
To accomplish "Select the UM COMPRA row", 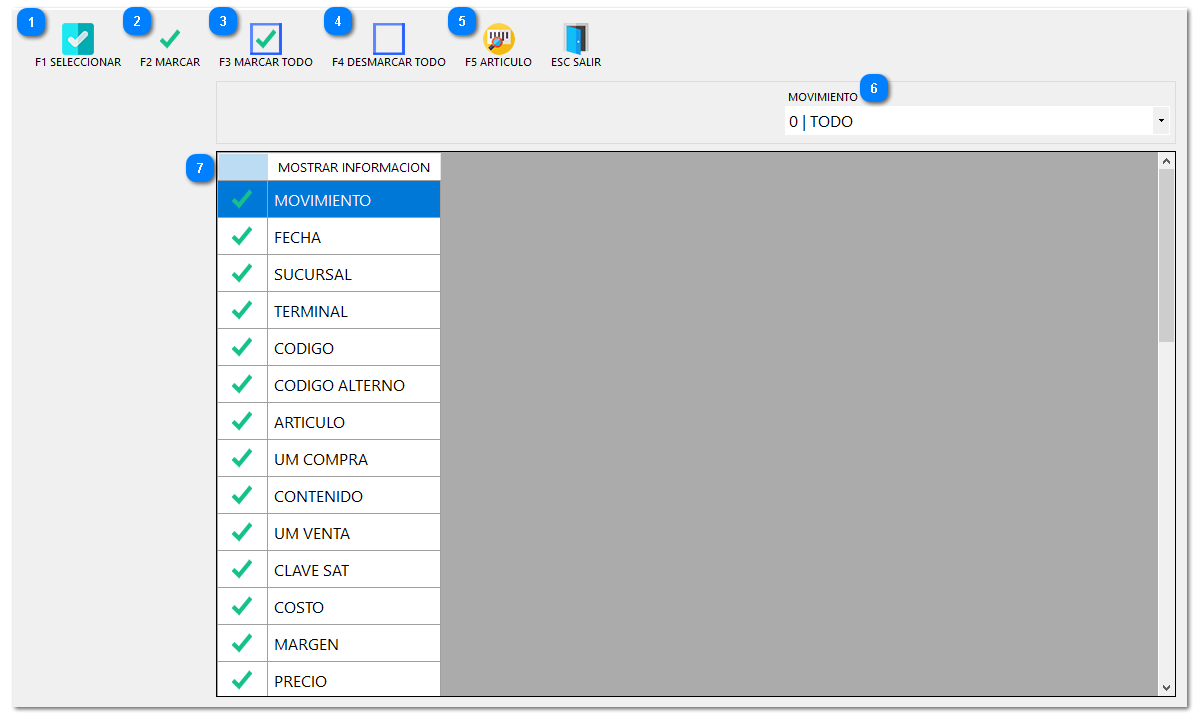I will 353,459.
